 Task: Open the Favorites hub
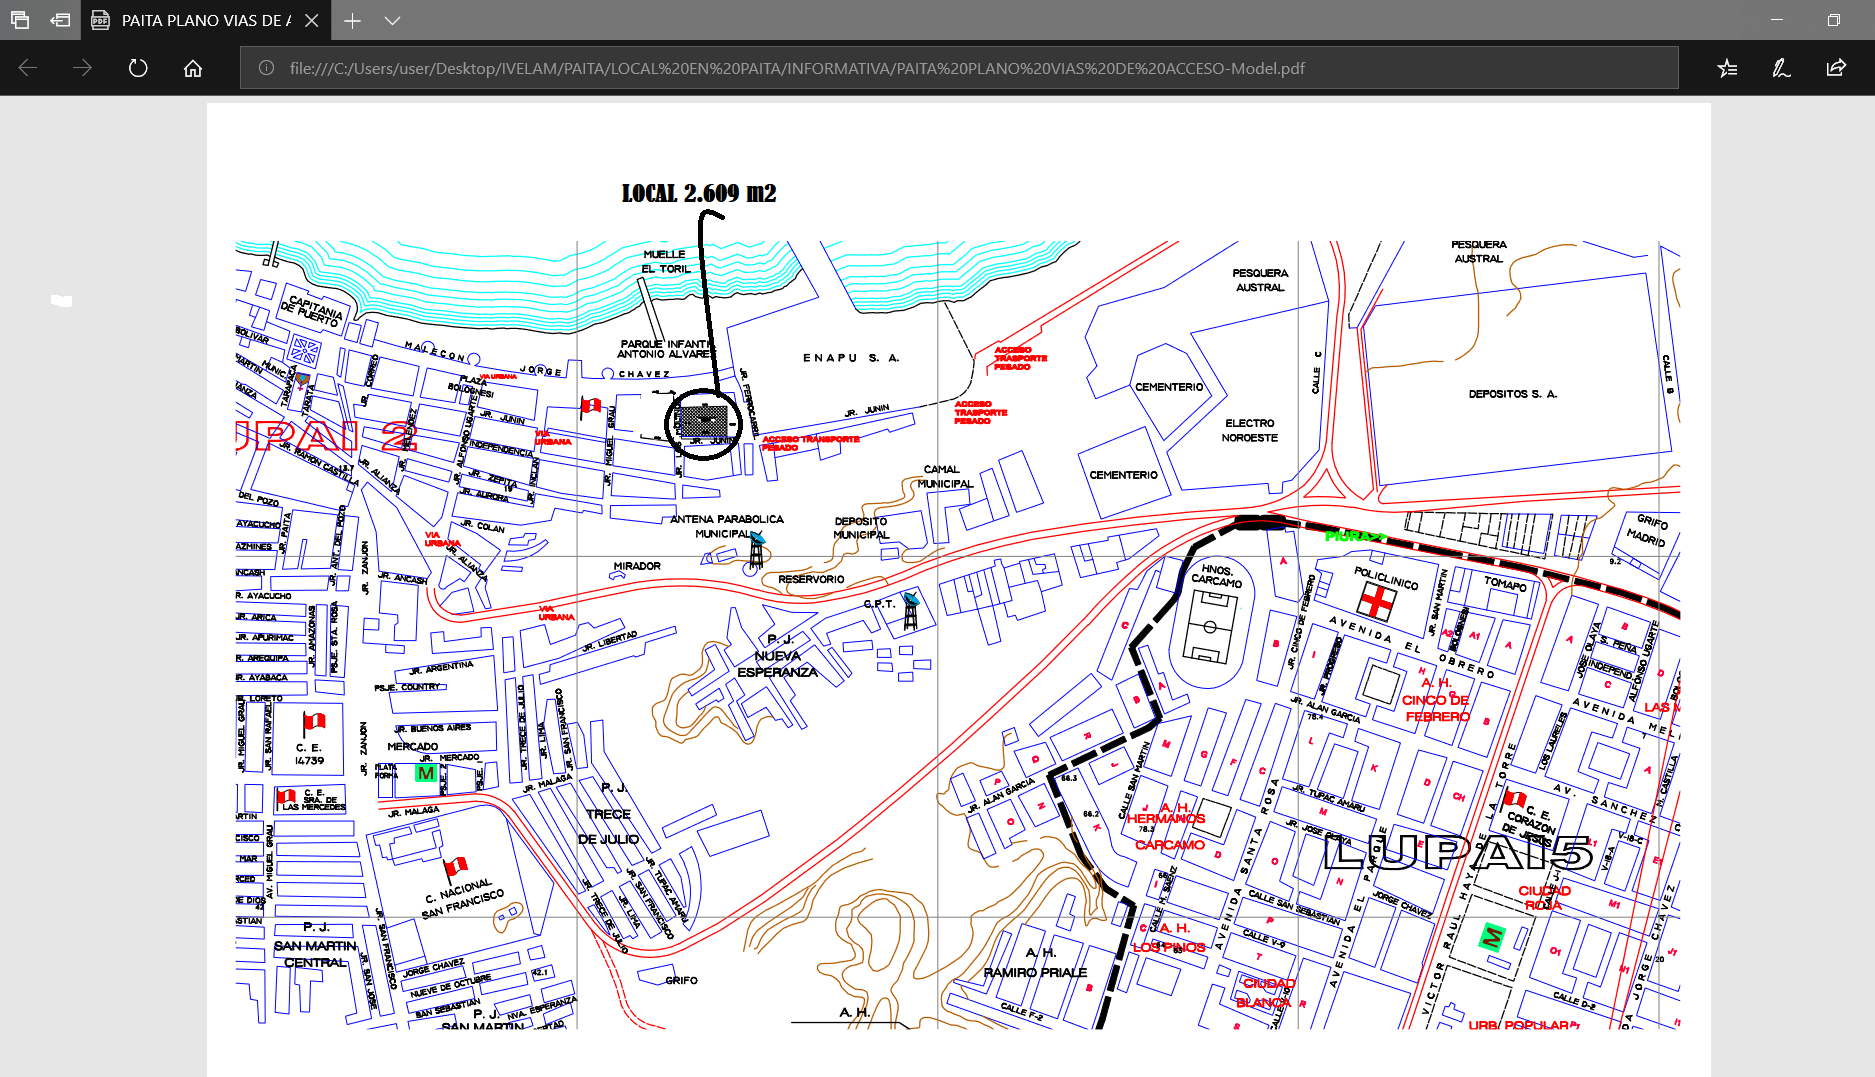1727,68
